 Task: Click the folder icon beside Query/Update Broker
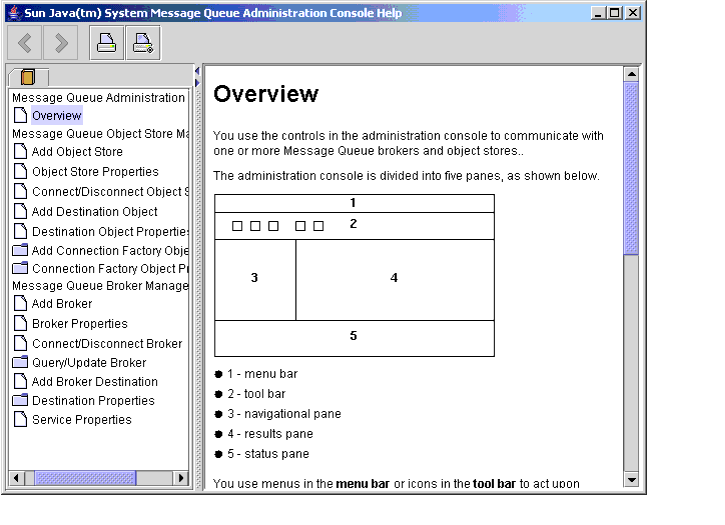coord(20,362)
